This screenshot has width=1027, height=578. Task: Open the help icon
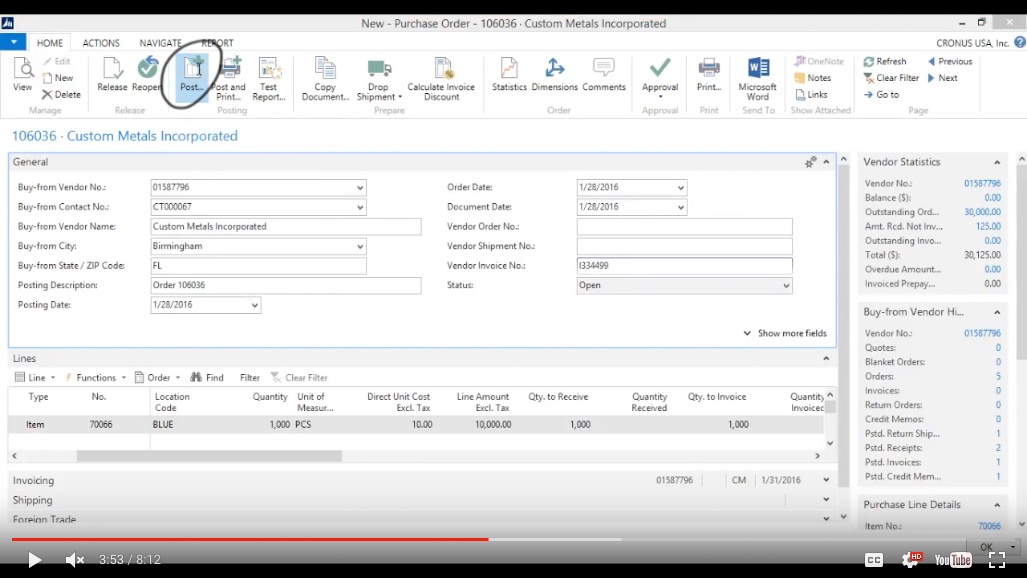coord(1020,43)
